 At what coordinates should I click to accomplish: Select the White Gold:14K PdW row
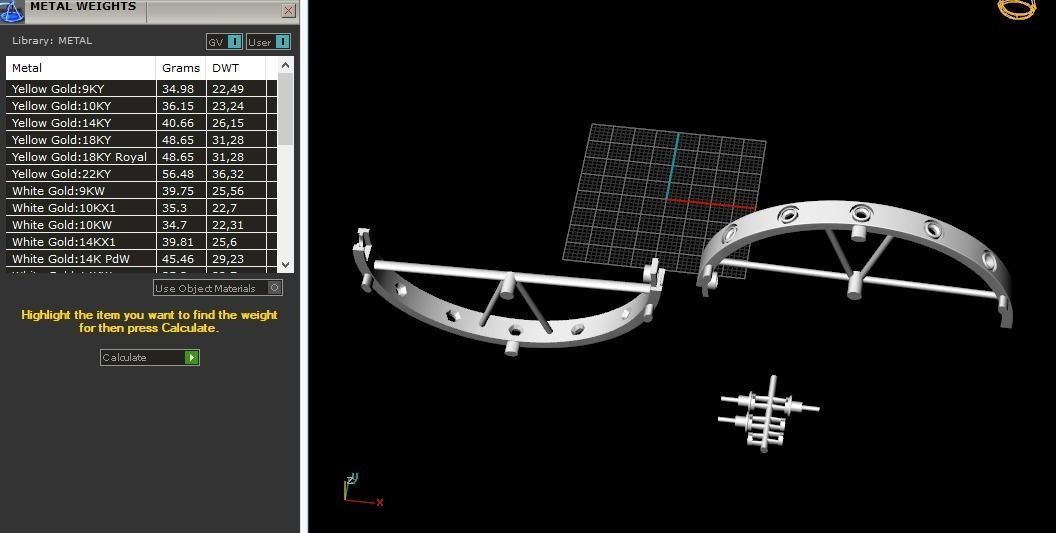coord(141,259)
